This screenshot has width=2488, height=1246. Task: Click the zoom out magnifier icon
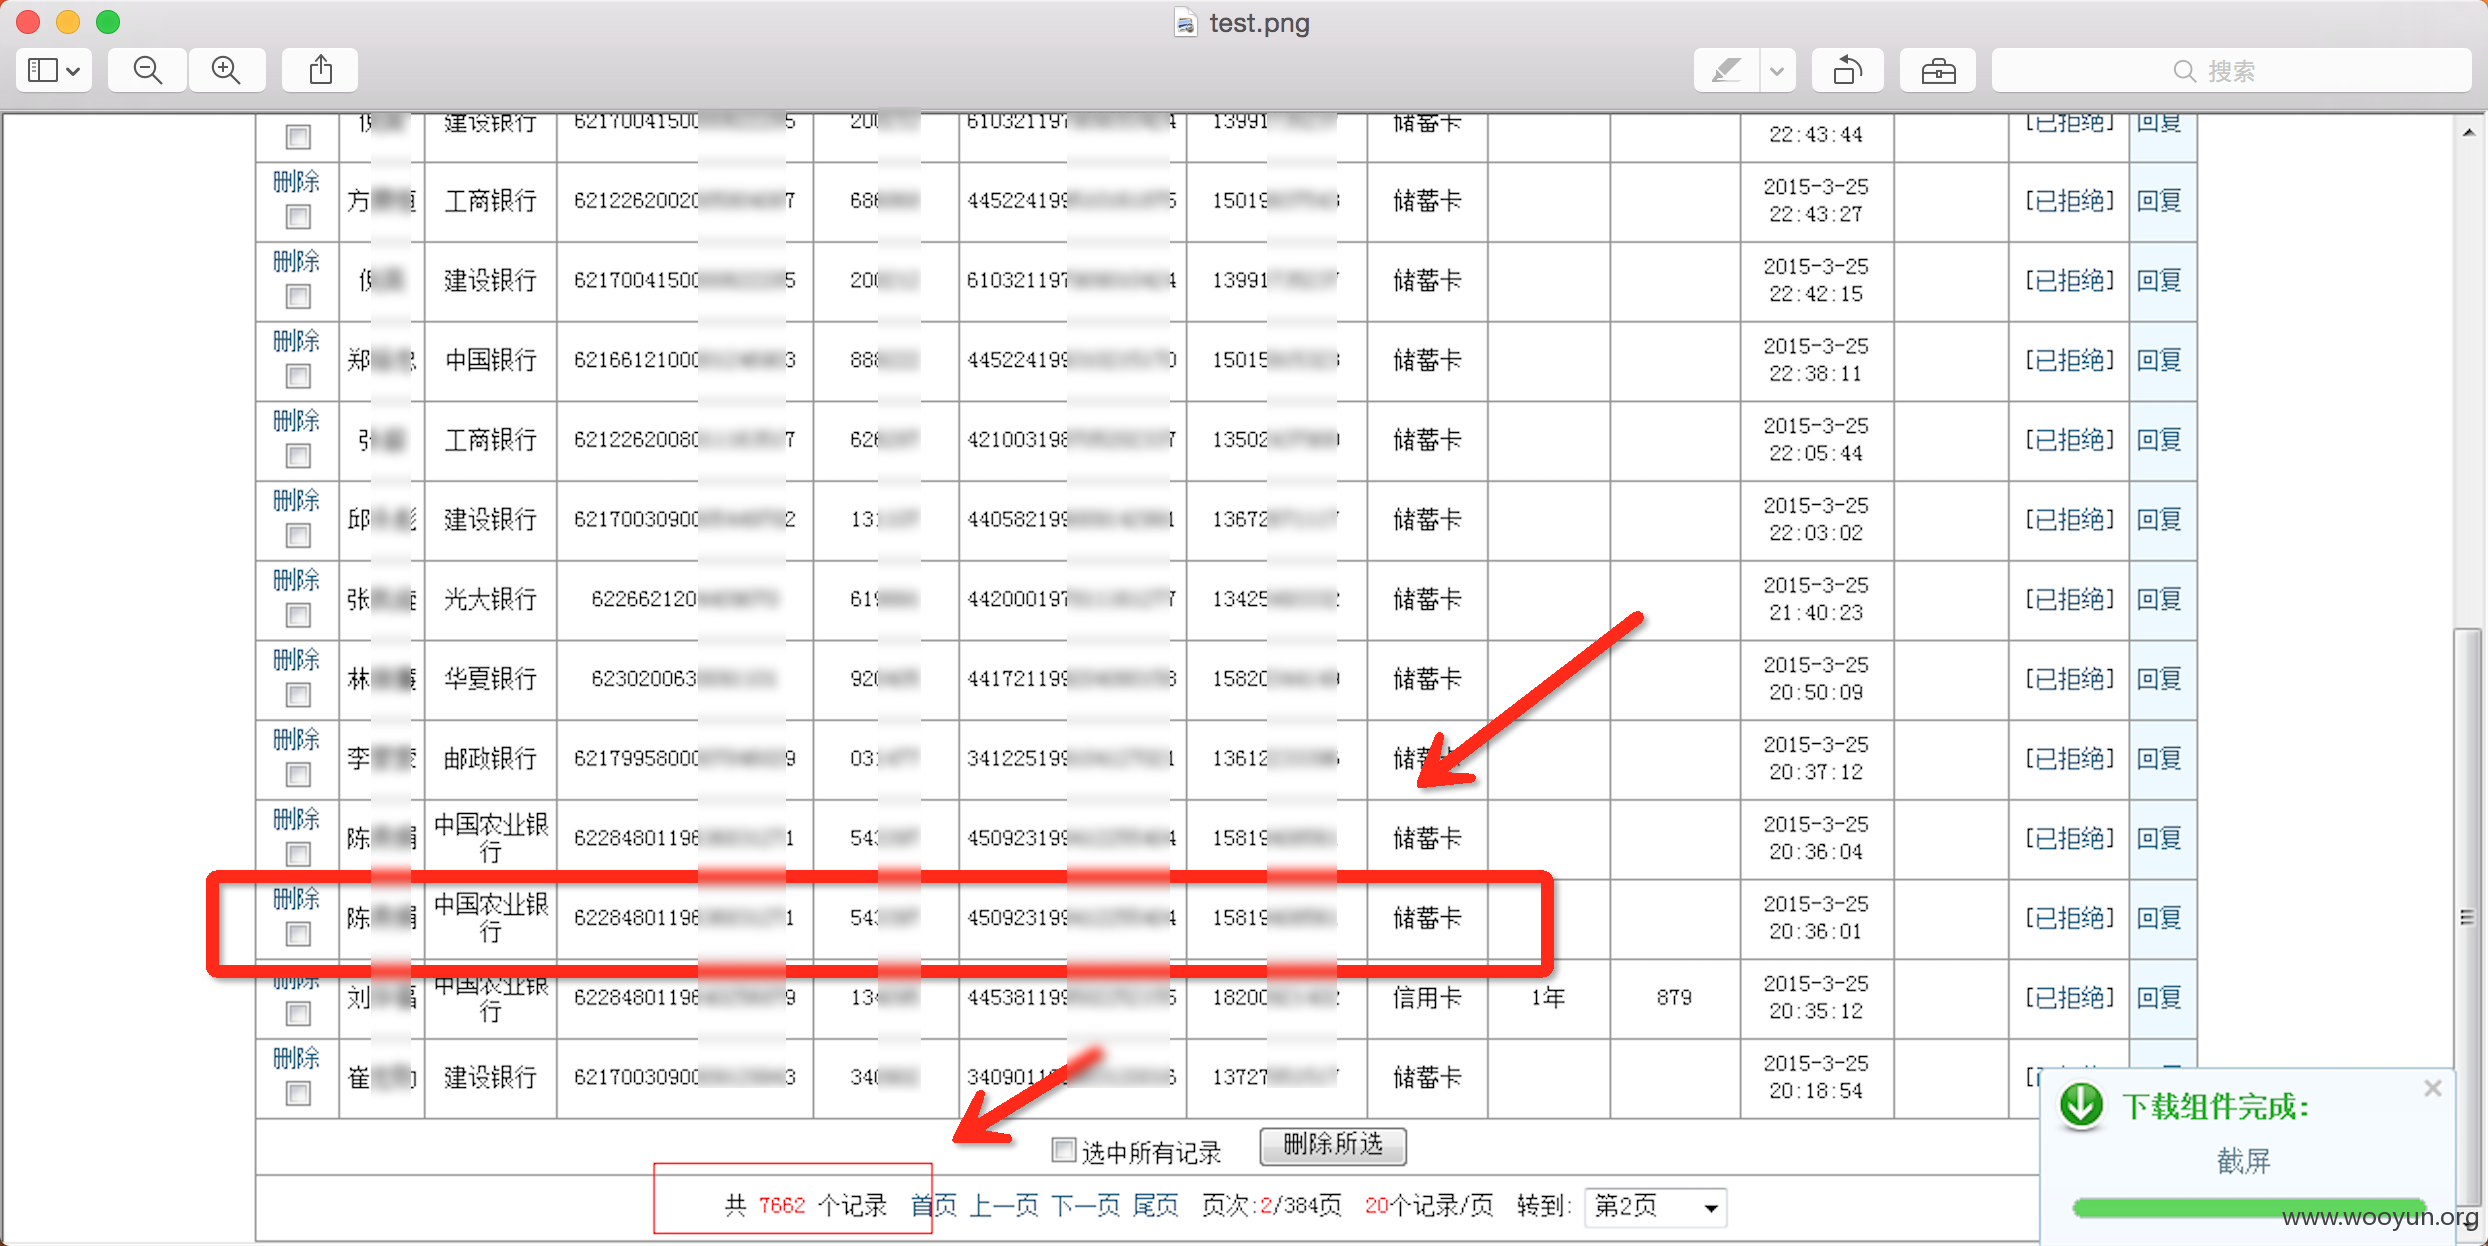point(147,70)
